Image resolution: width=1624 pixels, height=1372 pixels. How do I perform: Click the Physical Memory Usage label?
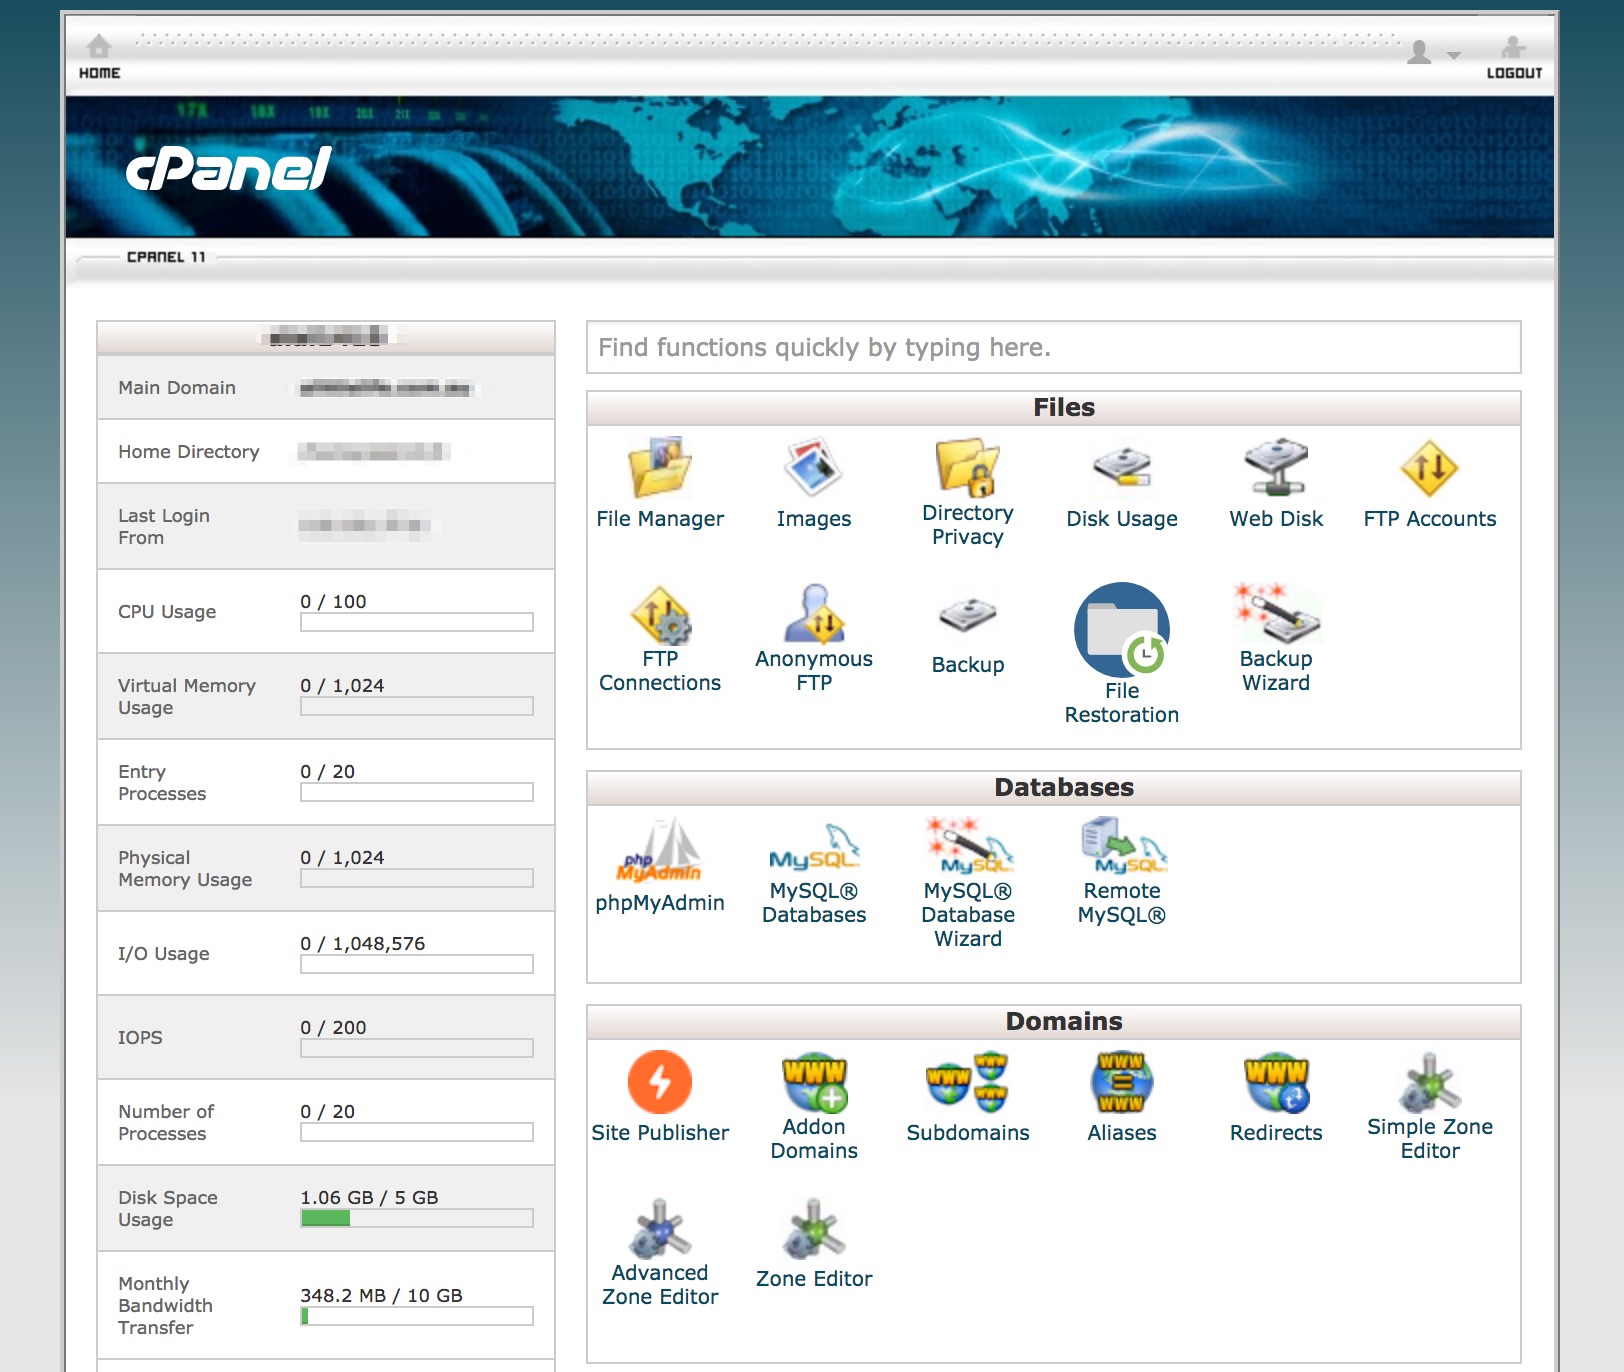pyautogui.click(x=185, y=868)
